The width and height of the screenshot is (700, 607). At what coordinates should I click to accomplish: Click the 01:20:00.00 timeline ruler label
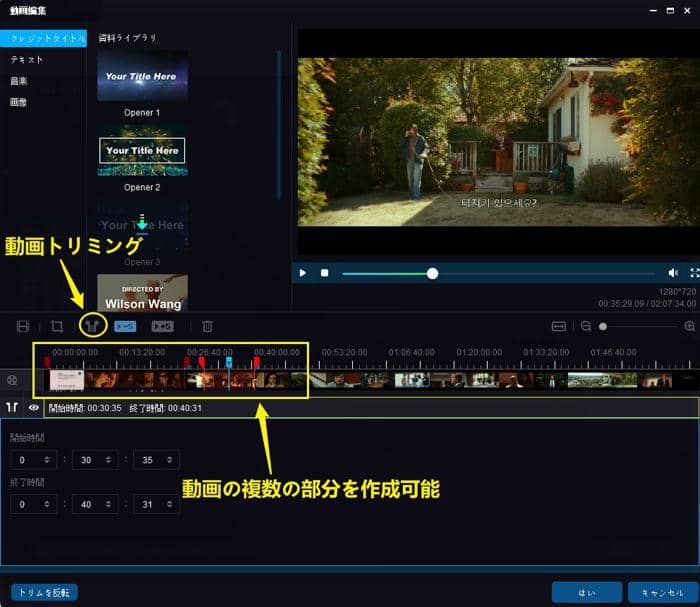[x=479, y=352]
